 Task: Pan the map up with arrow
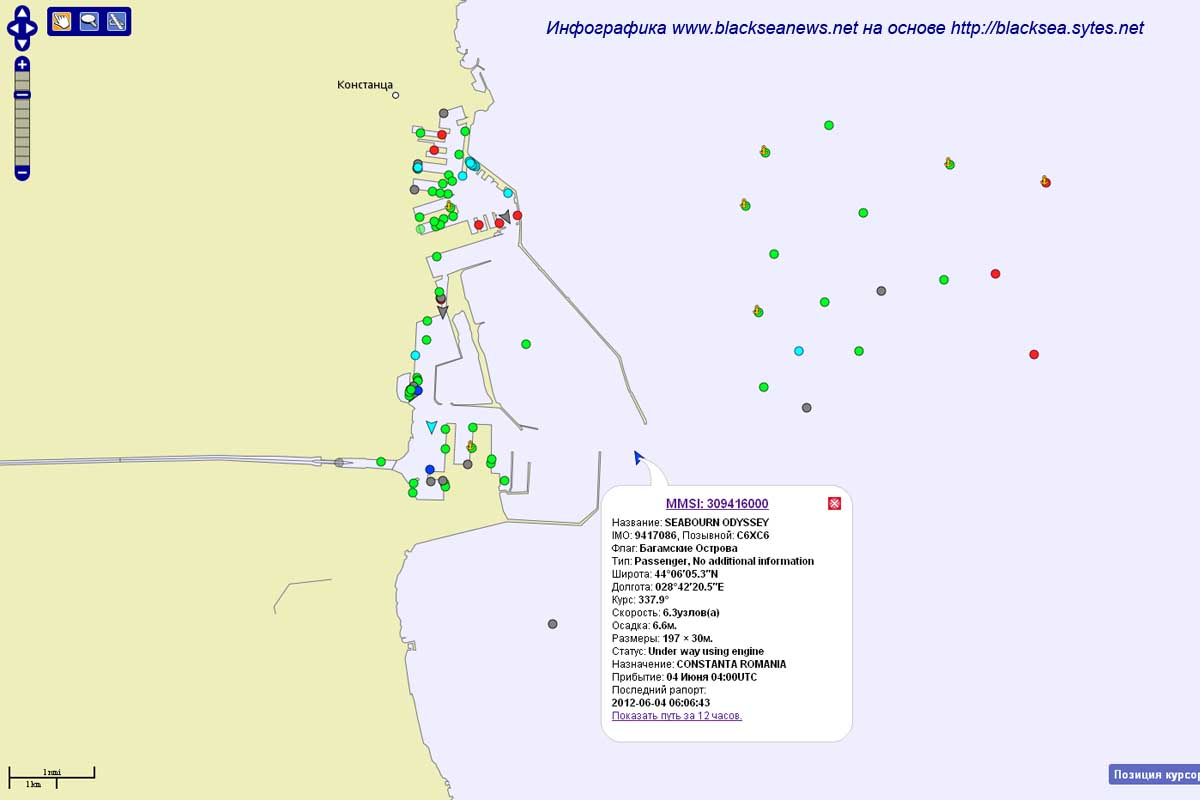pos(22,13)
